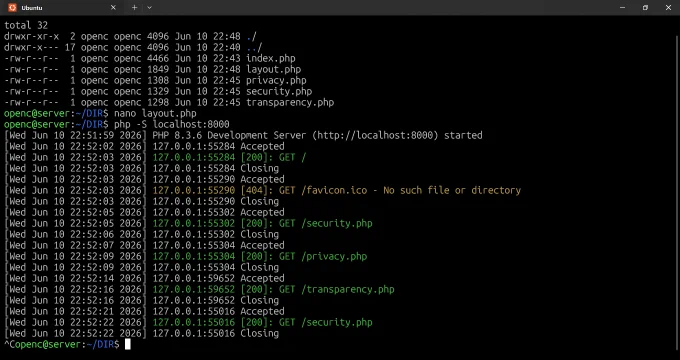Click the 'php -S localhost:8000' command
The image size is (680, 360).
click(172, 124)
